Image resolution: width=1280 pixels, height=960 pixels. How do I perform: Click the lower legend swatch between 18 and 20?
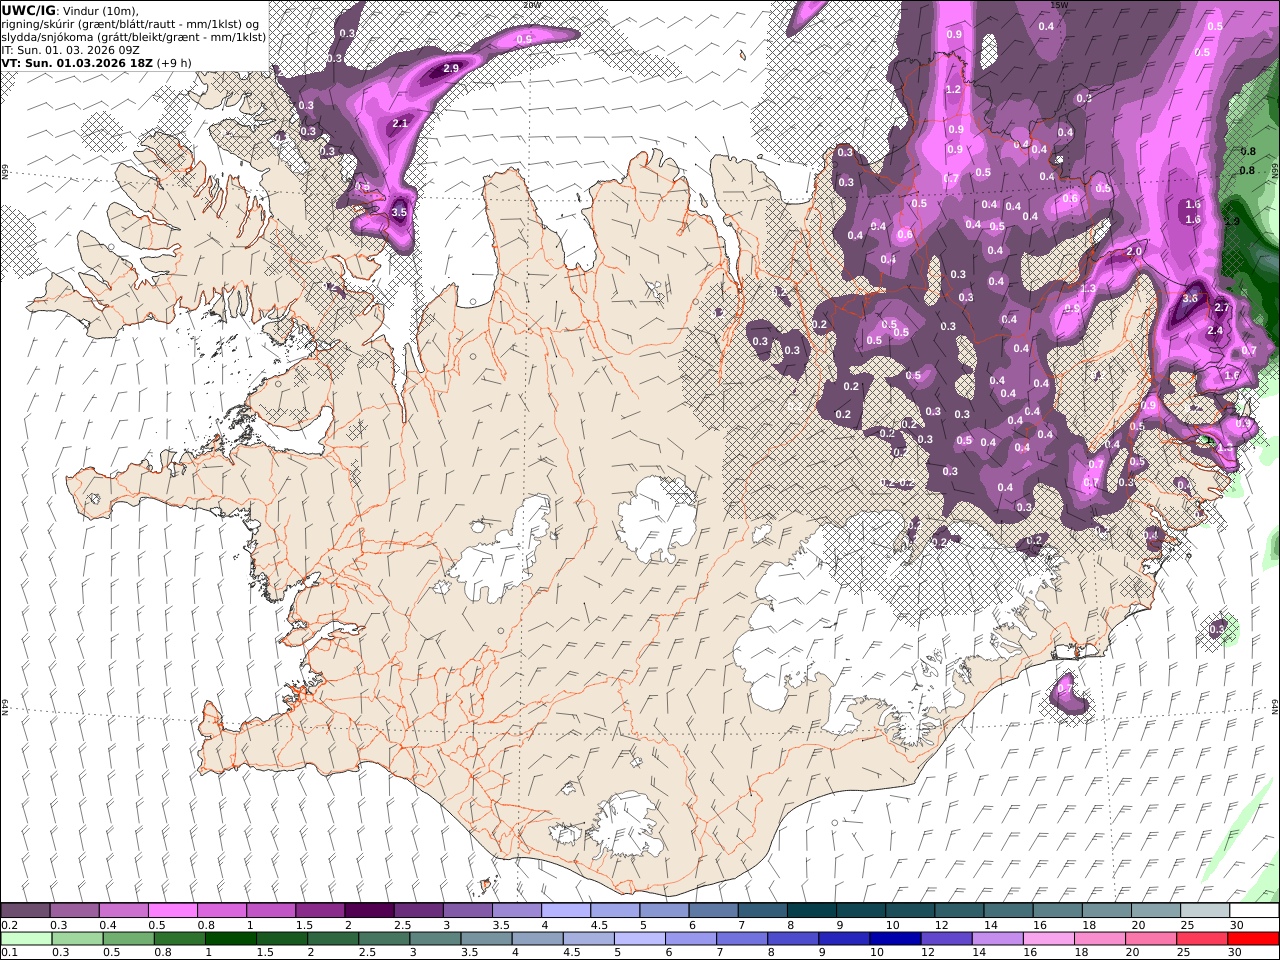(1100, 939)
